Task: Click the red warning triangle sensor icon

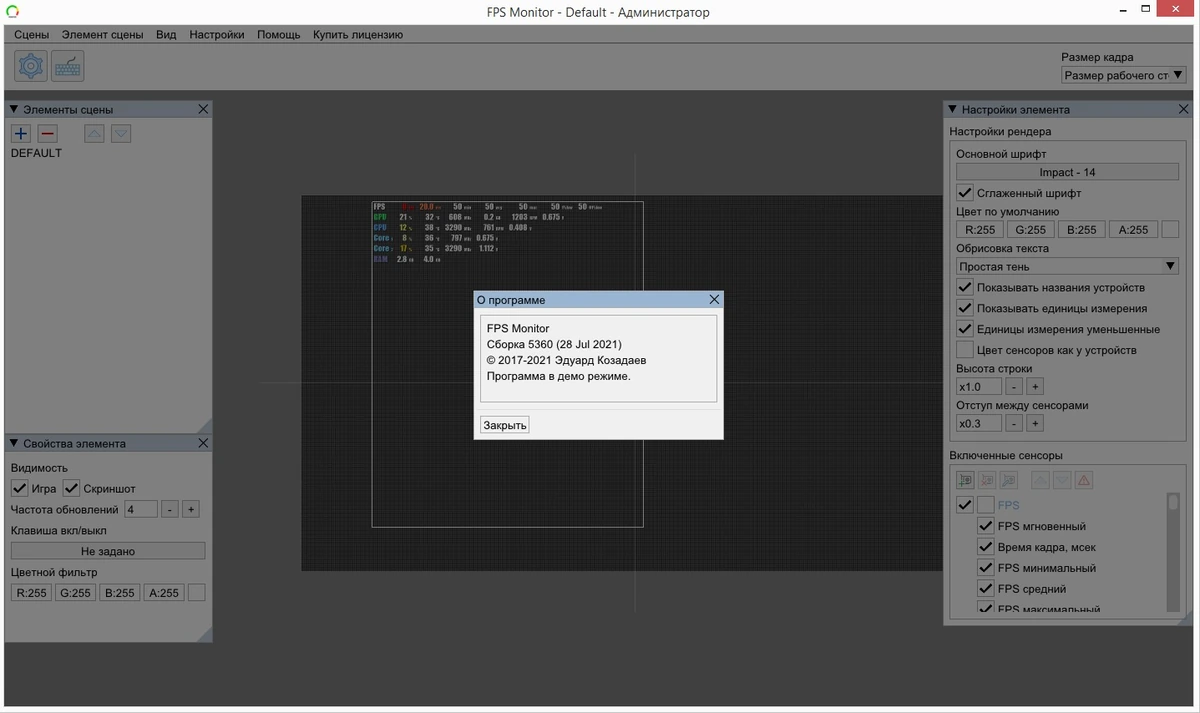Action: (x=1084, y=481)
